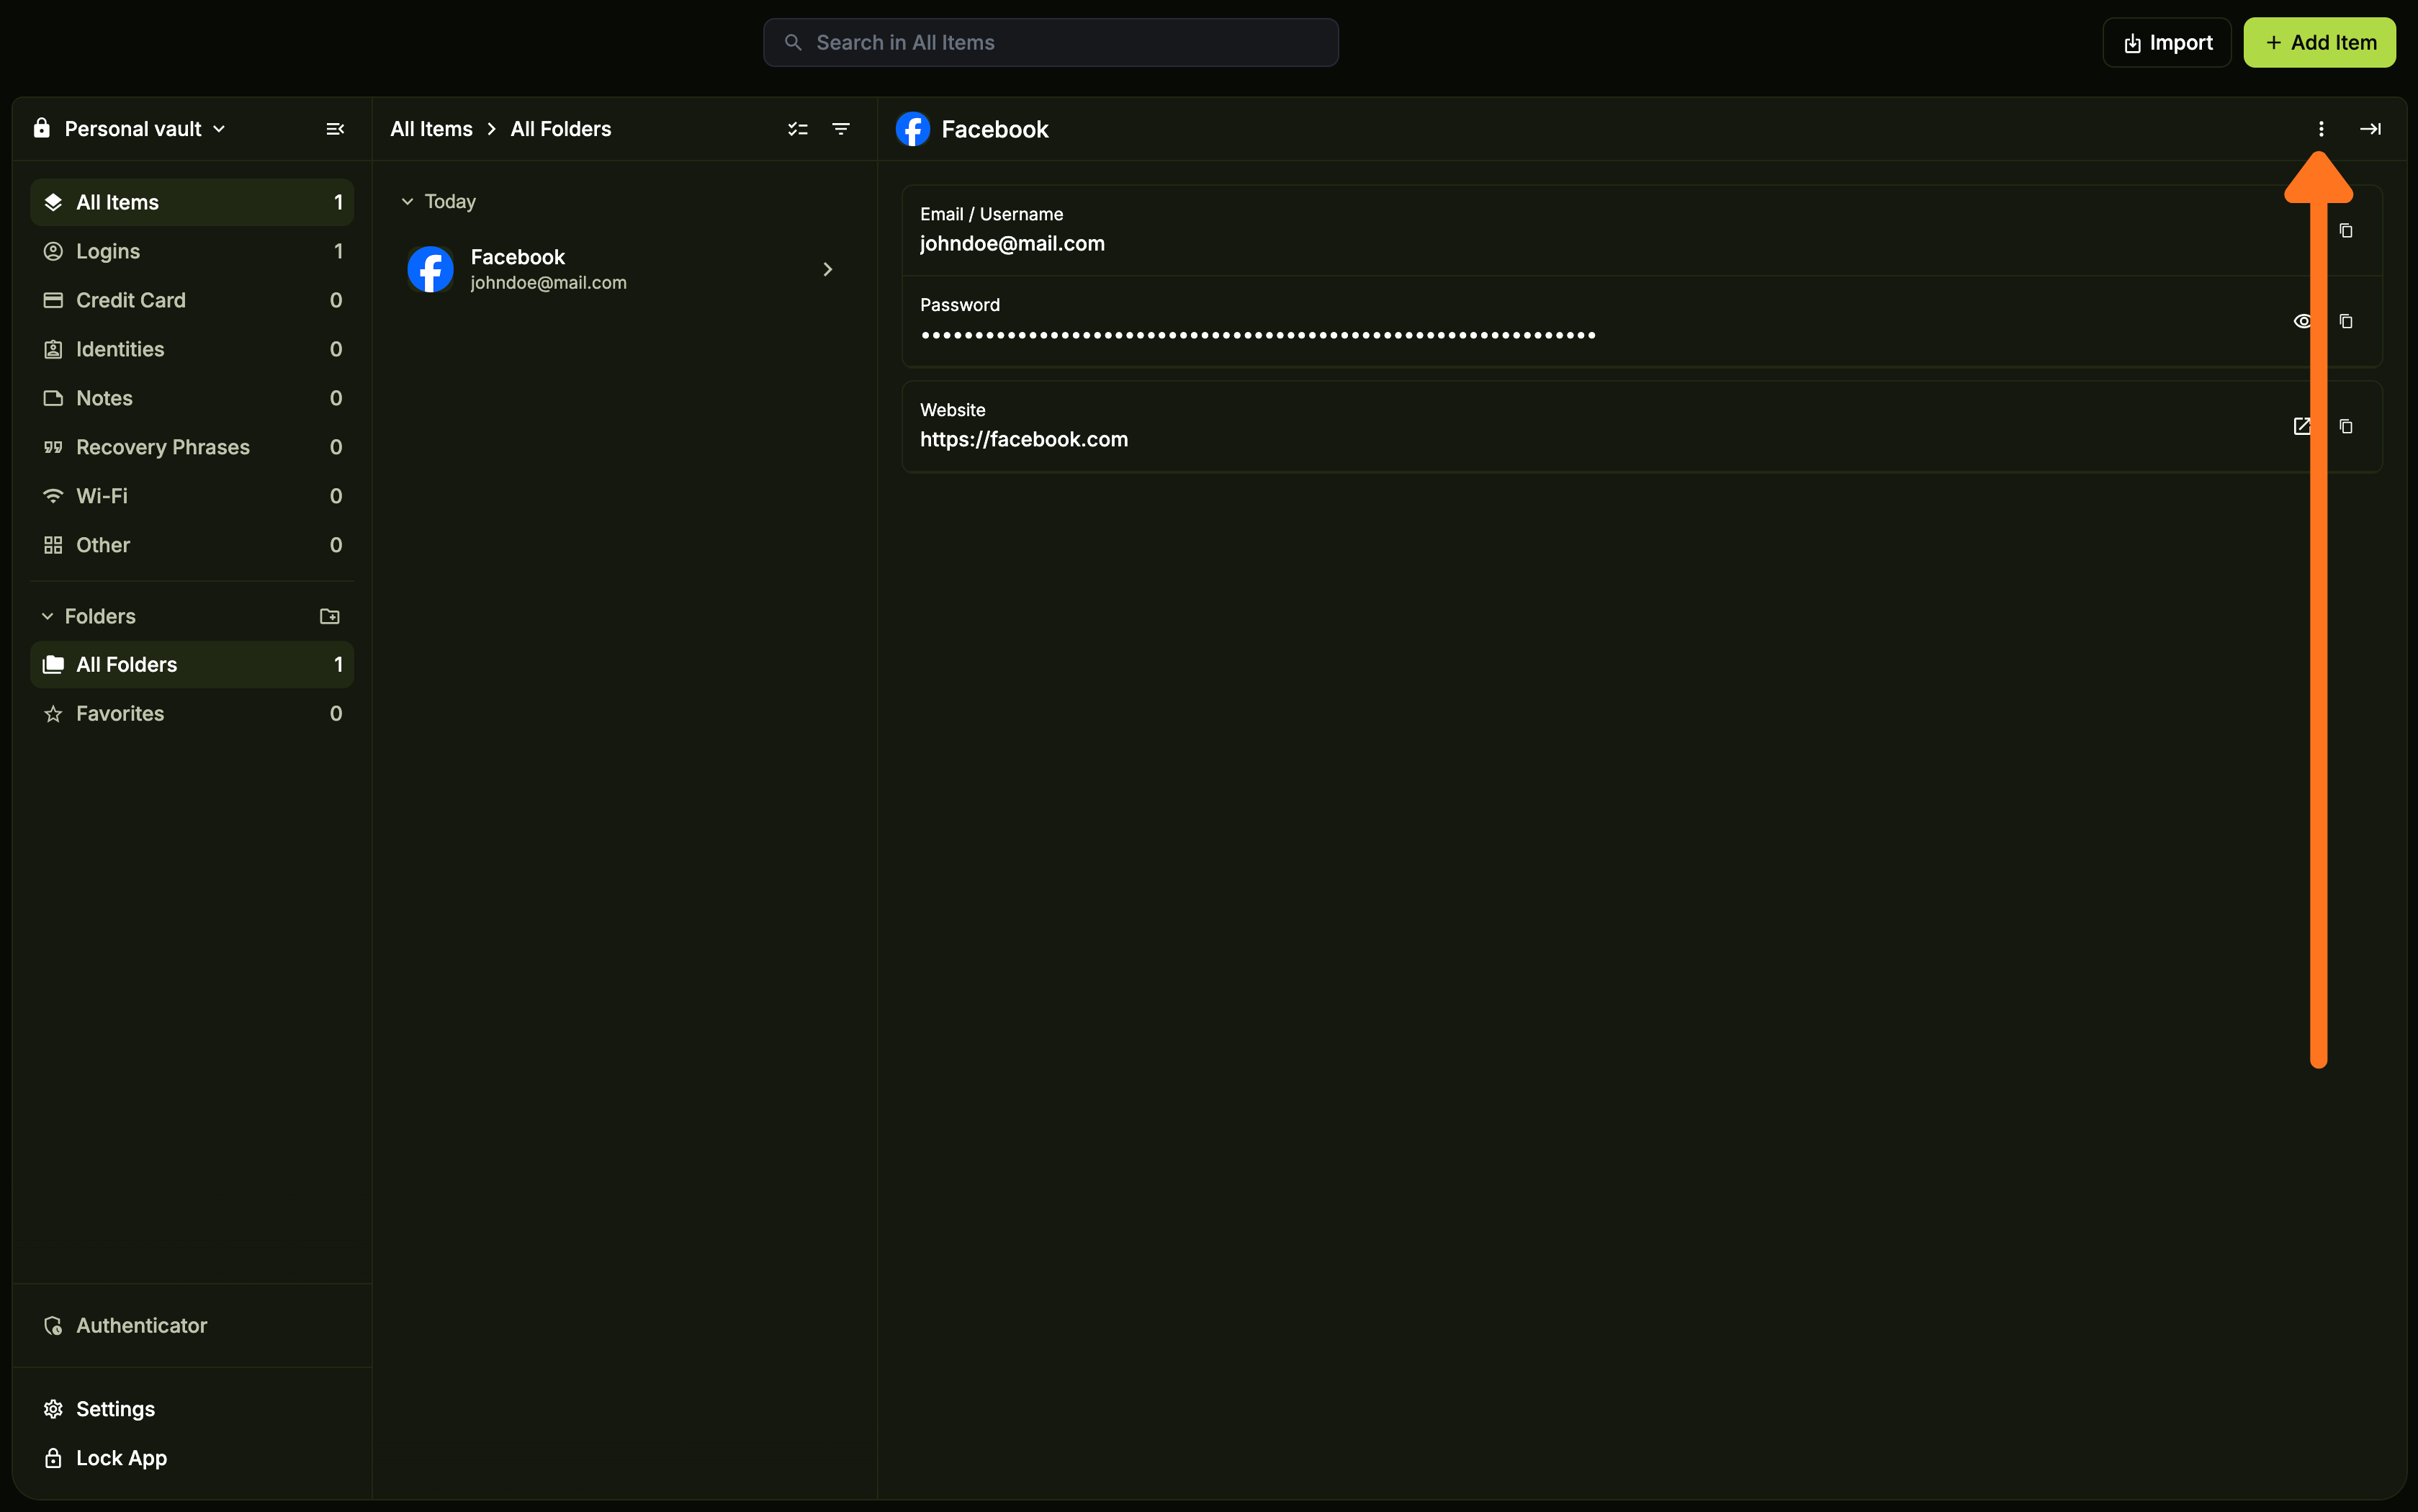Click the Add Item button
Screen dimensions: 2418x1512
coord(2319,43)
